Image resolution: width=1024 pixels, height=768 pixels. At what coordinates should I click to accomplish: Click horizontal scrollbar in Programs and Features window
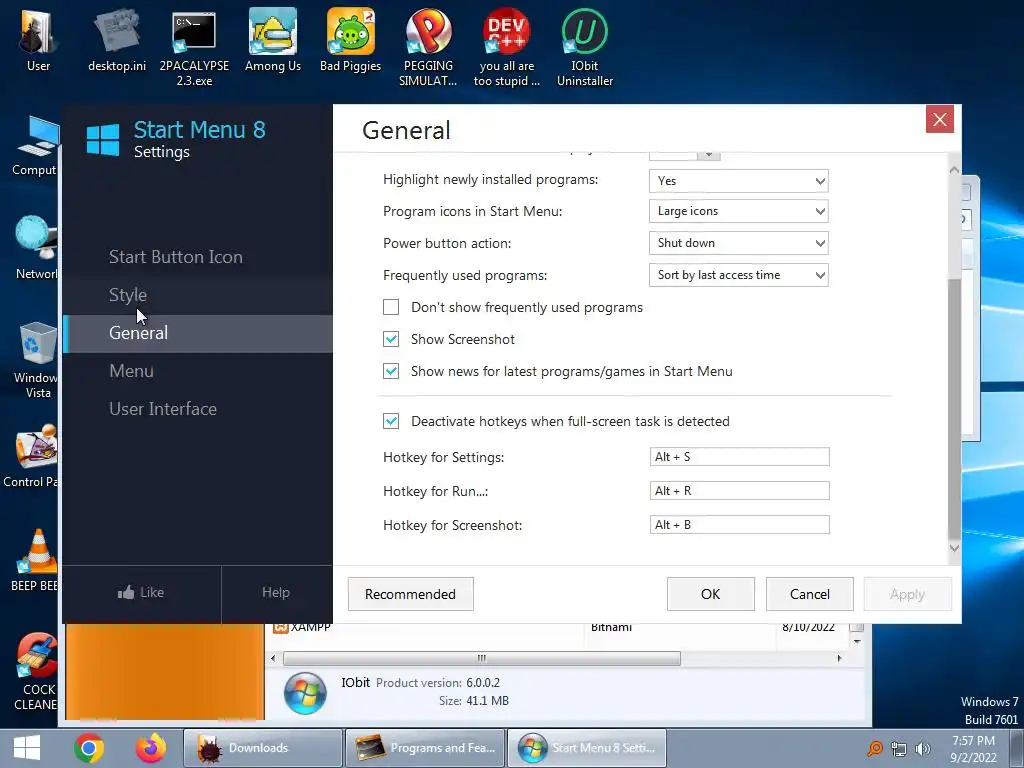[x=481, y=658]
